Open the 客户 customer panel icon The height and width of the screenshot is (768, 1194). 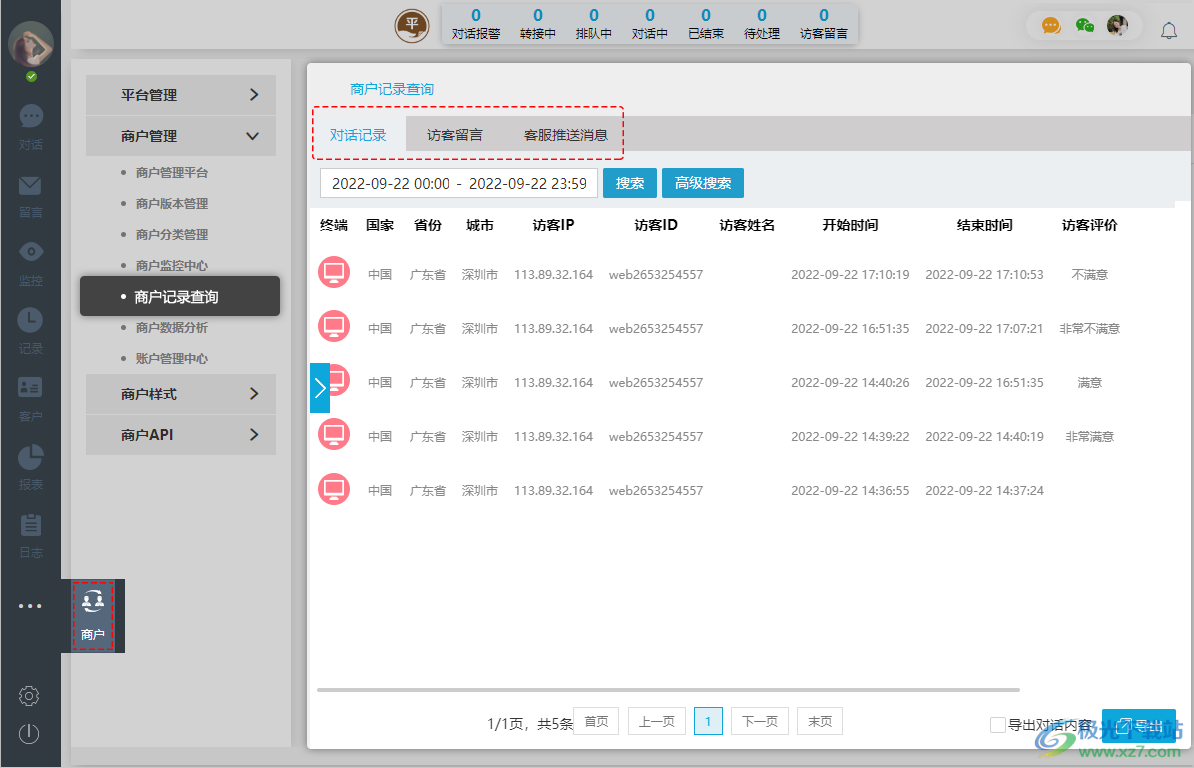pyautogui.click(x=31, y=388)
